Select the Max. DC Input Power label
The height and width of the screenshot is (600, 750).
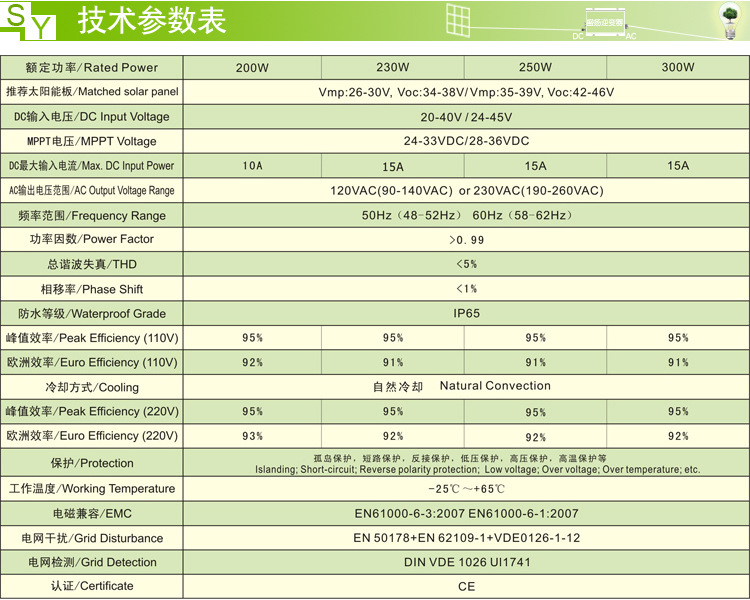pyautogui.click(x=92, y=166)
